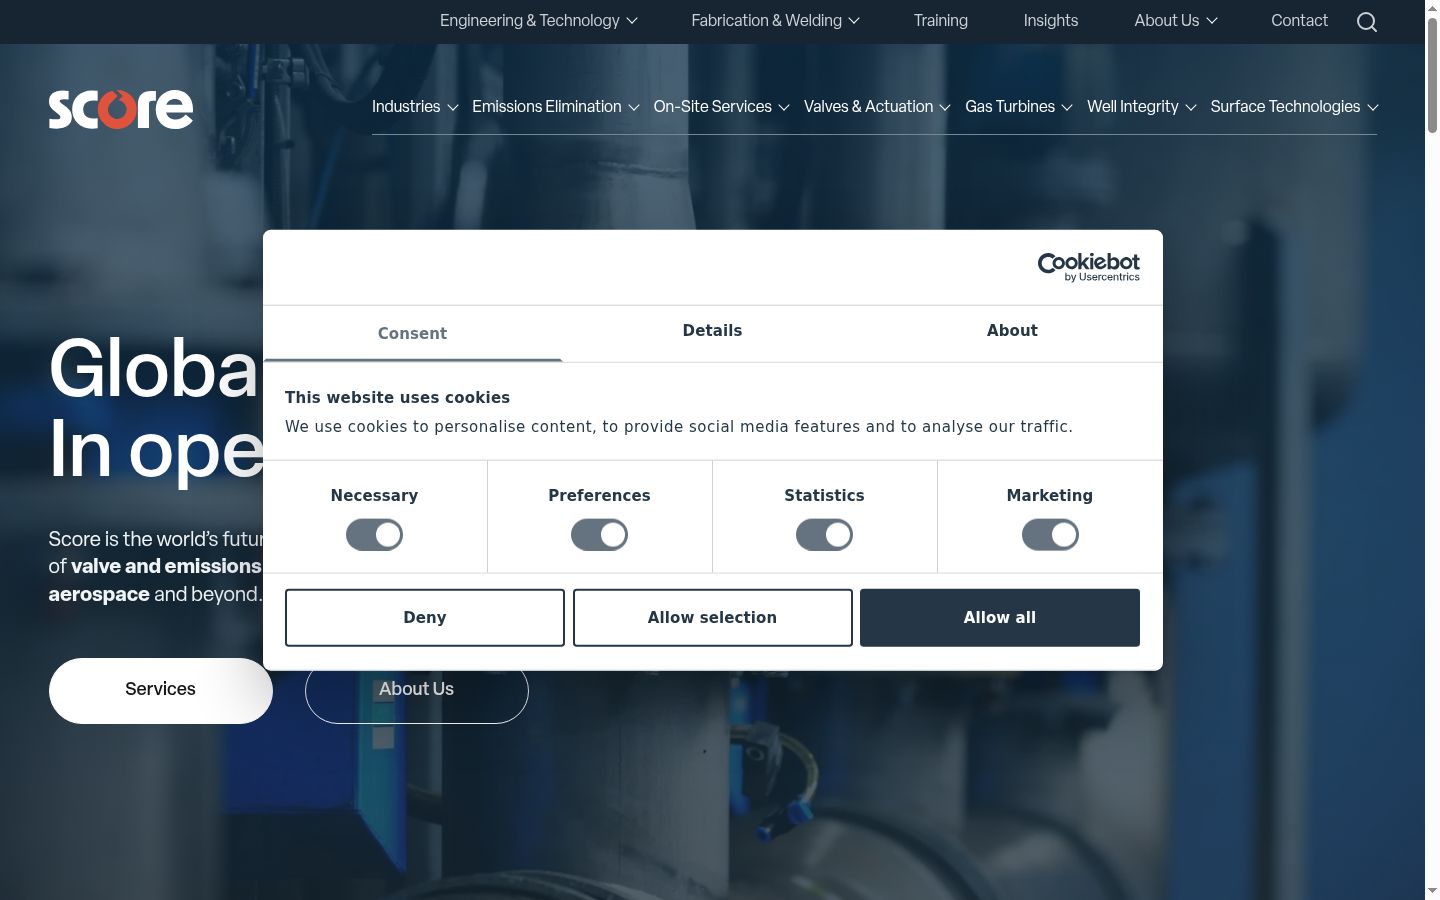Go to the Training page

[x=940, y=21]
